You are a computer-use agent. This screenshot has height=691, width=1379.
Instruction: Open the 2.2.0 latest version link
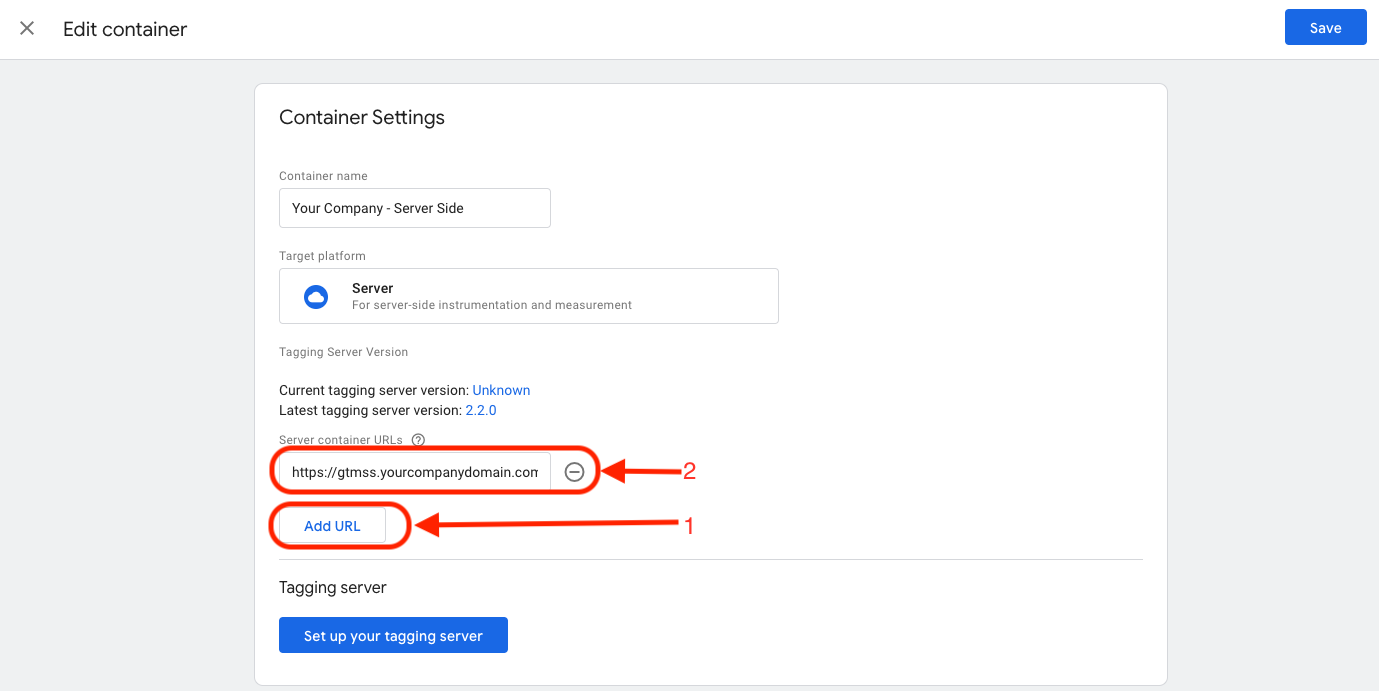481,410
